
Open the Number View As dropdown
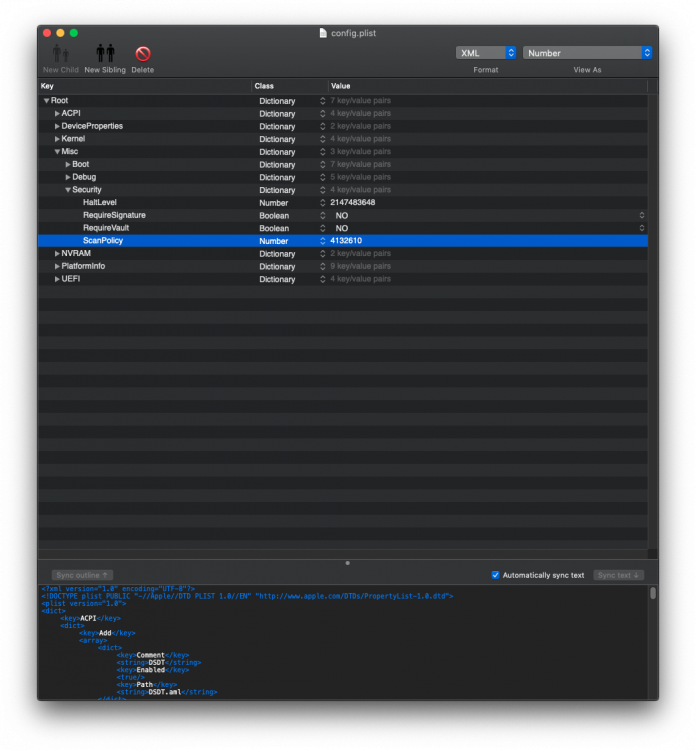[587, 53]
